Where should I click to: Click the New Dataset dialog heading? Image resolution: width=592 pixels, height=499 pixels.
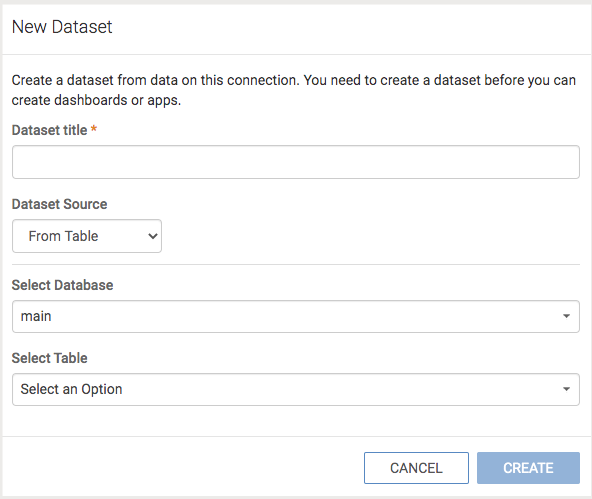[62, 27]
